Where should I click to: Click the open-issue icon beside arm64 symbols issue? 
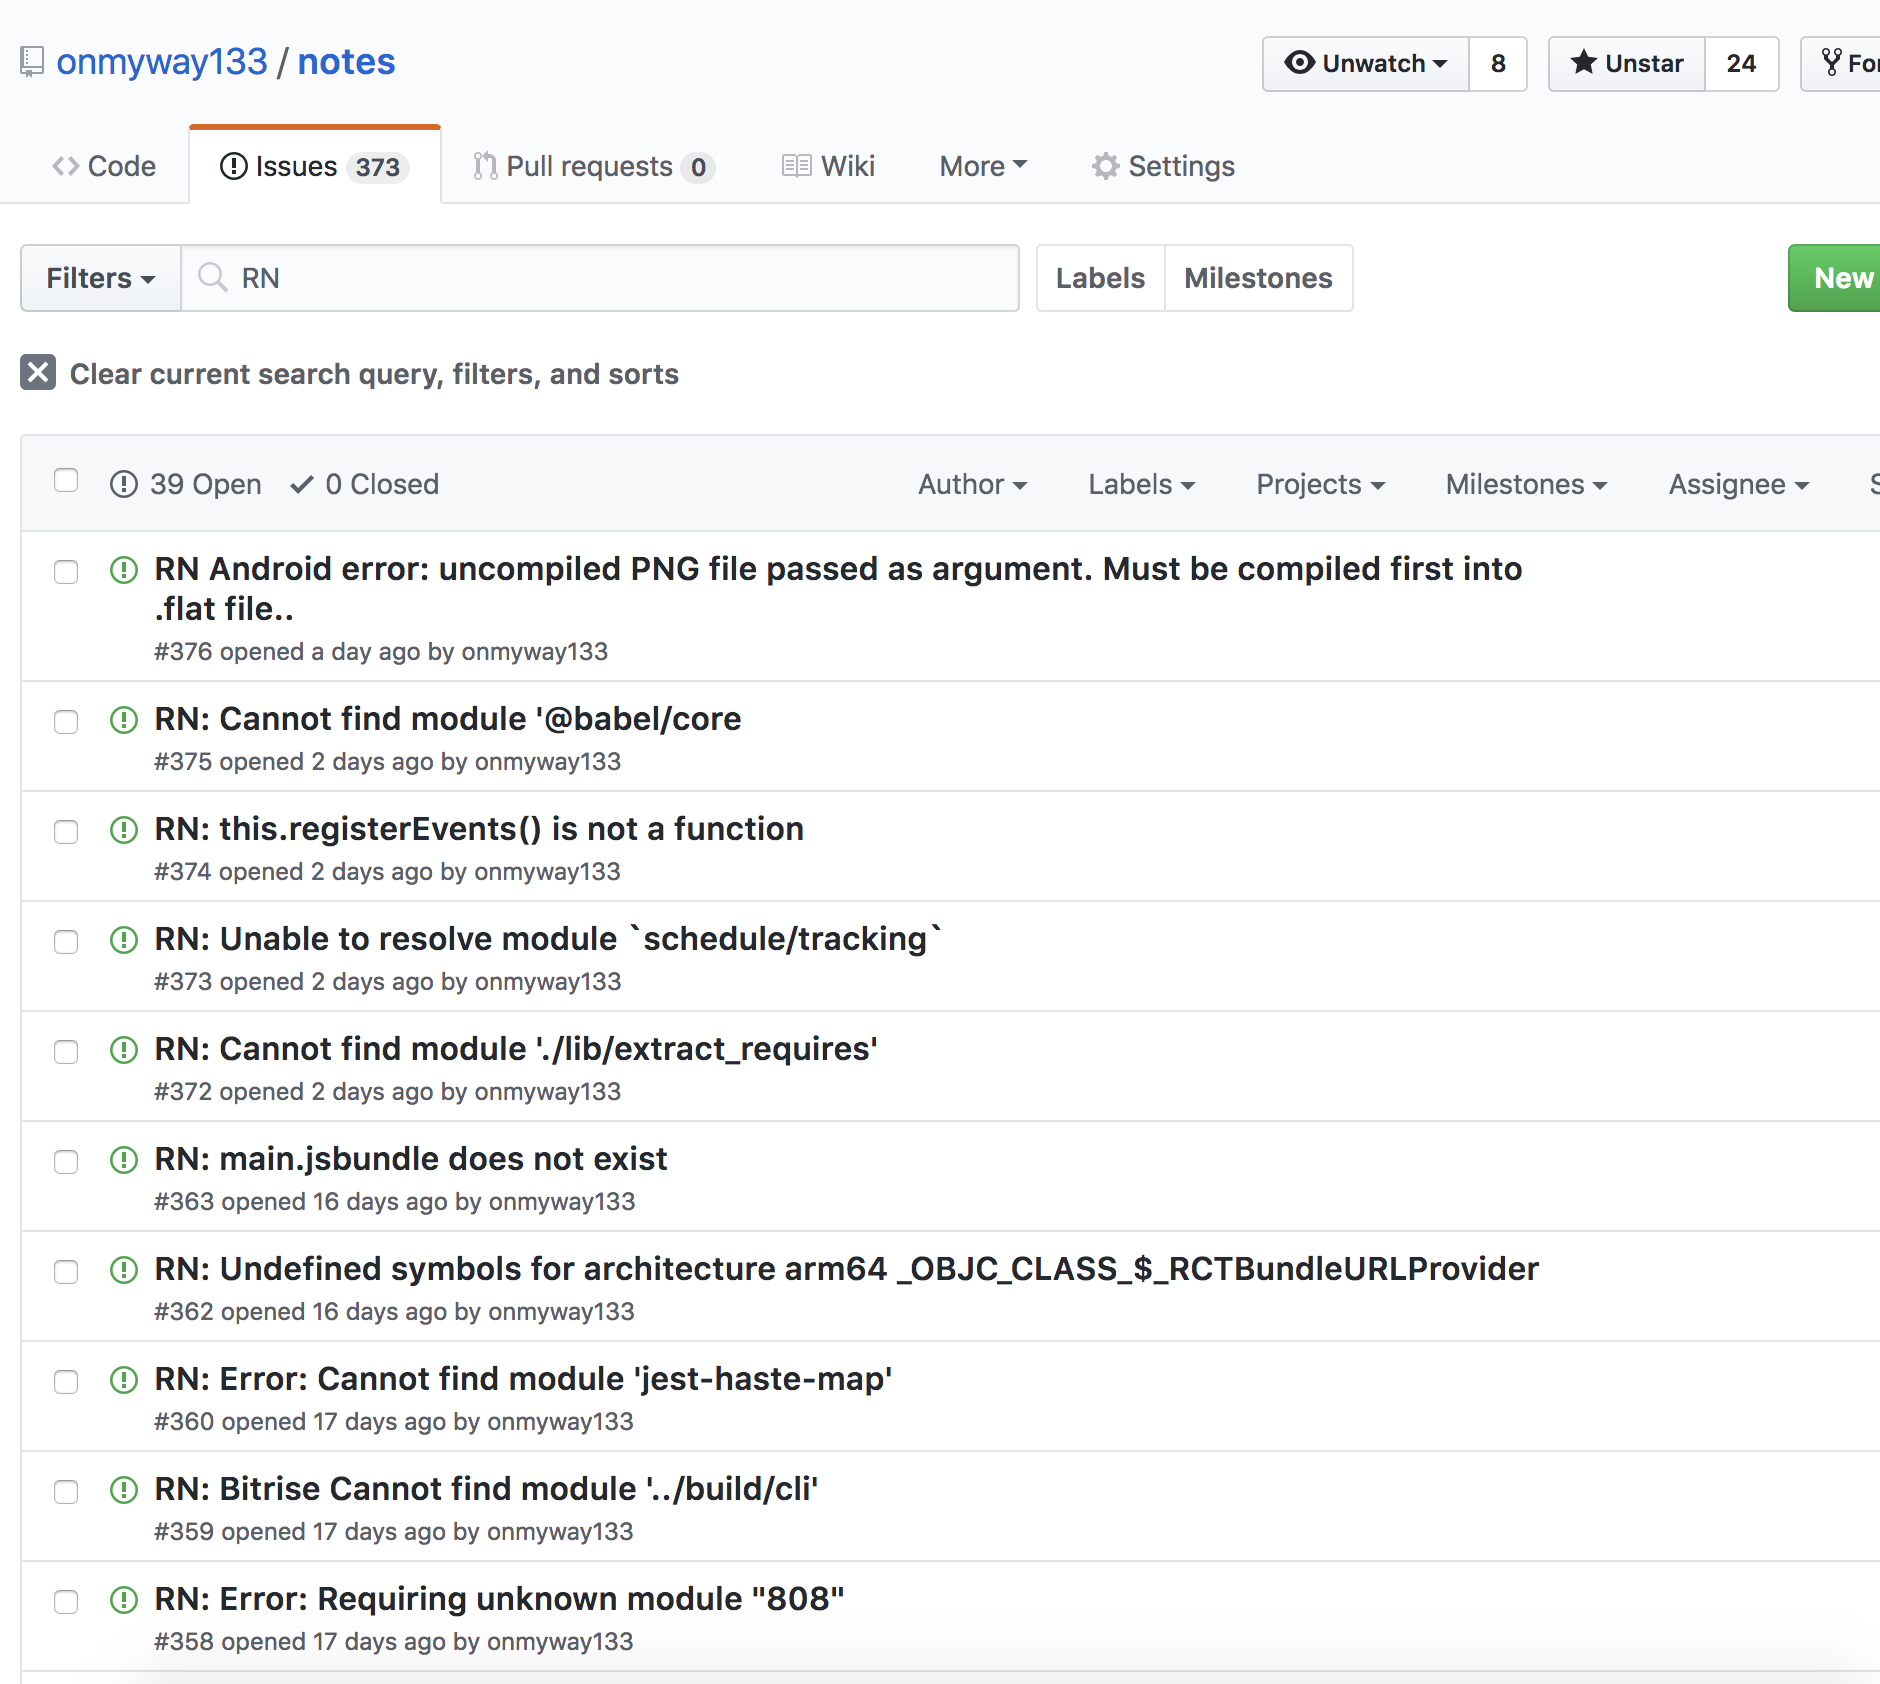tap(123, 1270)
